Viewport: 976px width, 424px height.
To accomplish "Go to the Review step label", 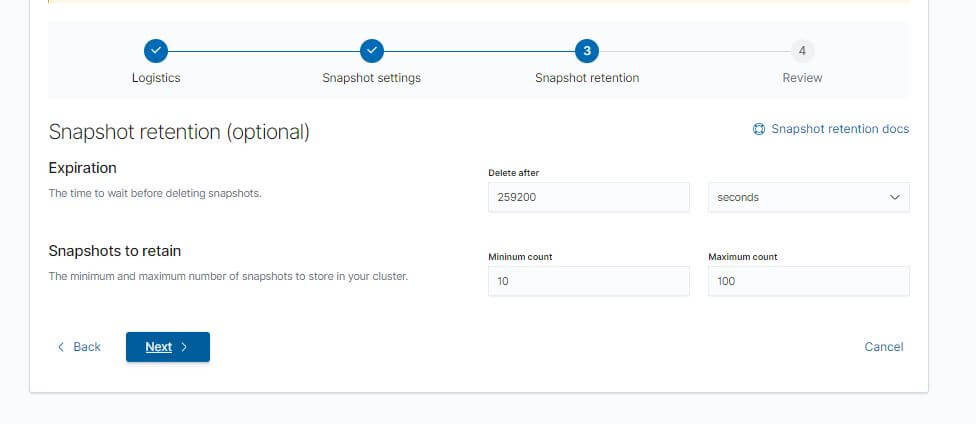I will click(x=802, y=78).
